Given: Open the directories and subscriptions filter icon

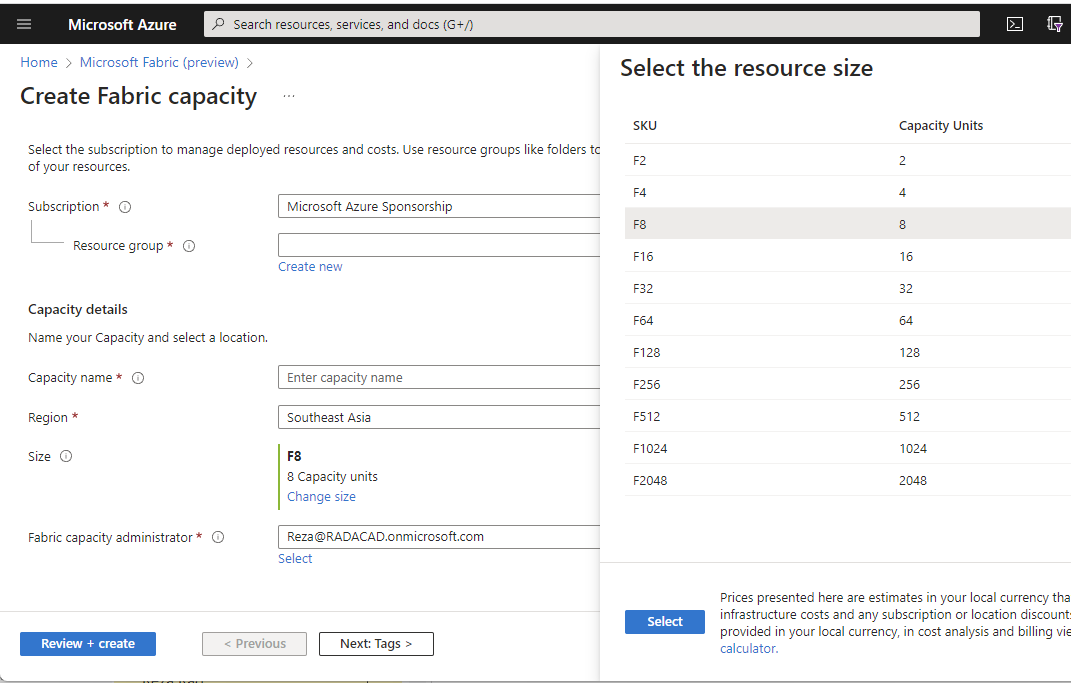Looking at the screenshot, I should (1054, 24).
